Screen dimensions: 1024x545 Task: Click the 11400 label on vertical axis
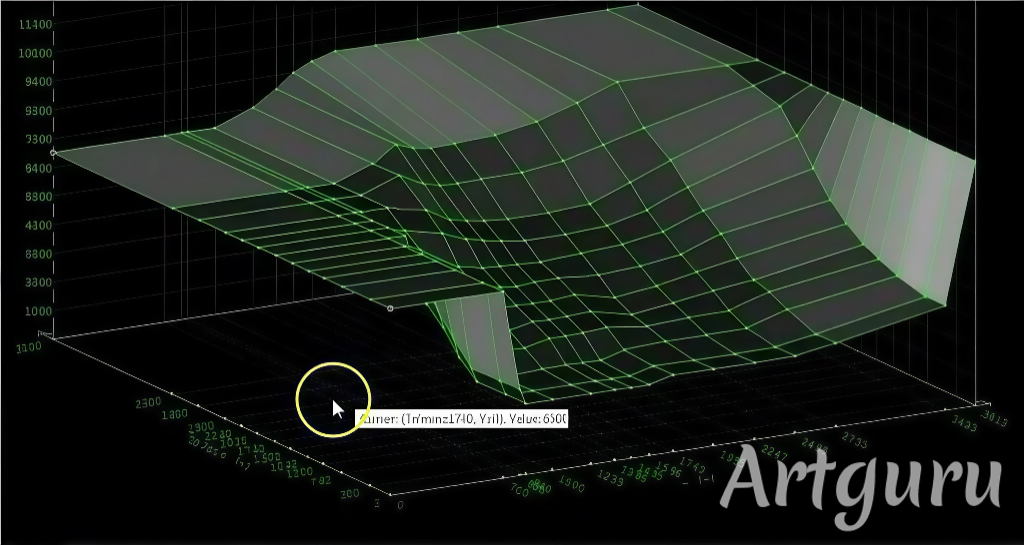pos(35,23)
